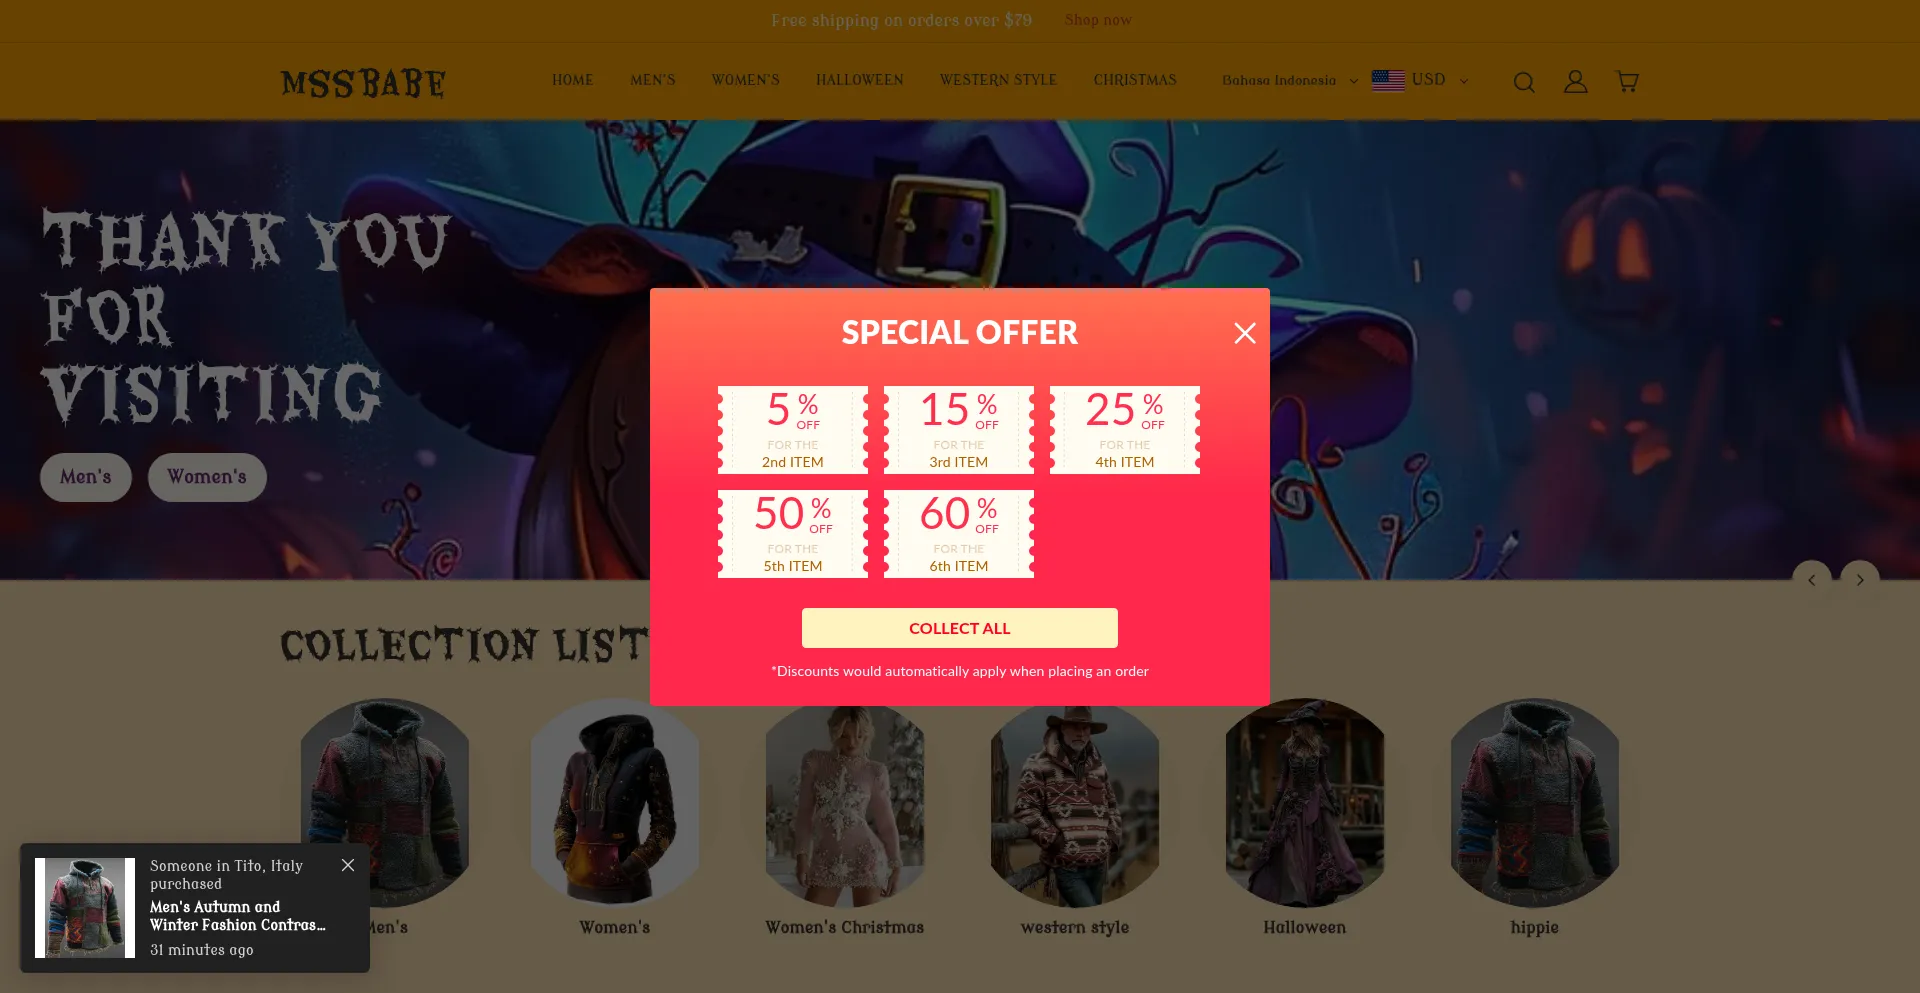Open the Western Style menu item

tap(998, 80)
